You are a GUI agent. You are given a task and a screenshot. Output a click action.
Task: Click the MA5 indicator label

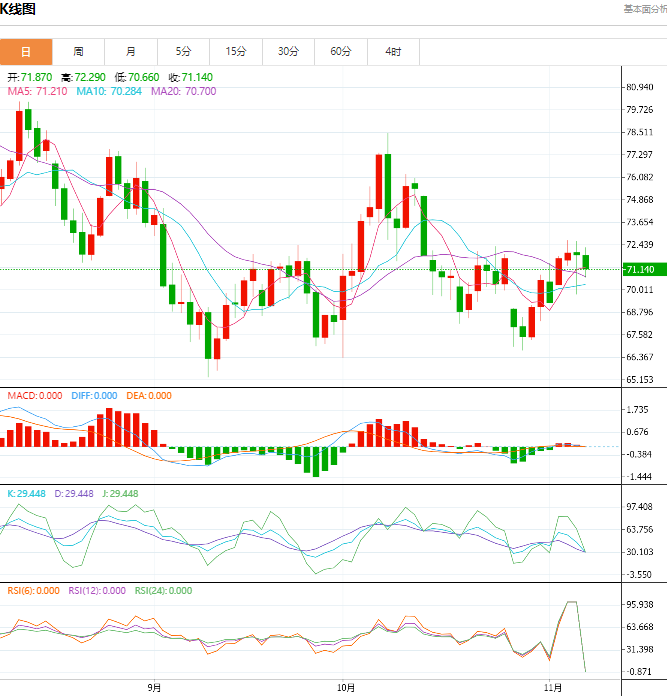tap(37, 92)
